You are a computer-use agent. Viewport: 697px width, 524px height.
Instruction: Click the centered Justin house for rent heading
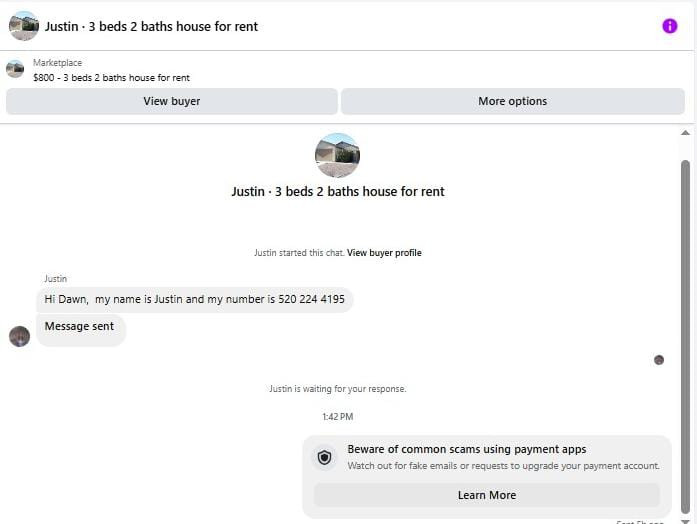click(338, 192)
